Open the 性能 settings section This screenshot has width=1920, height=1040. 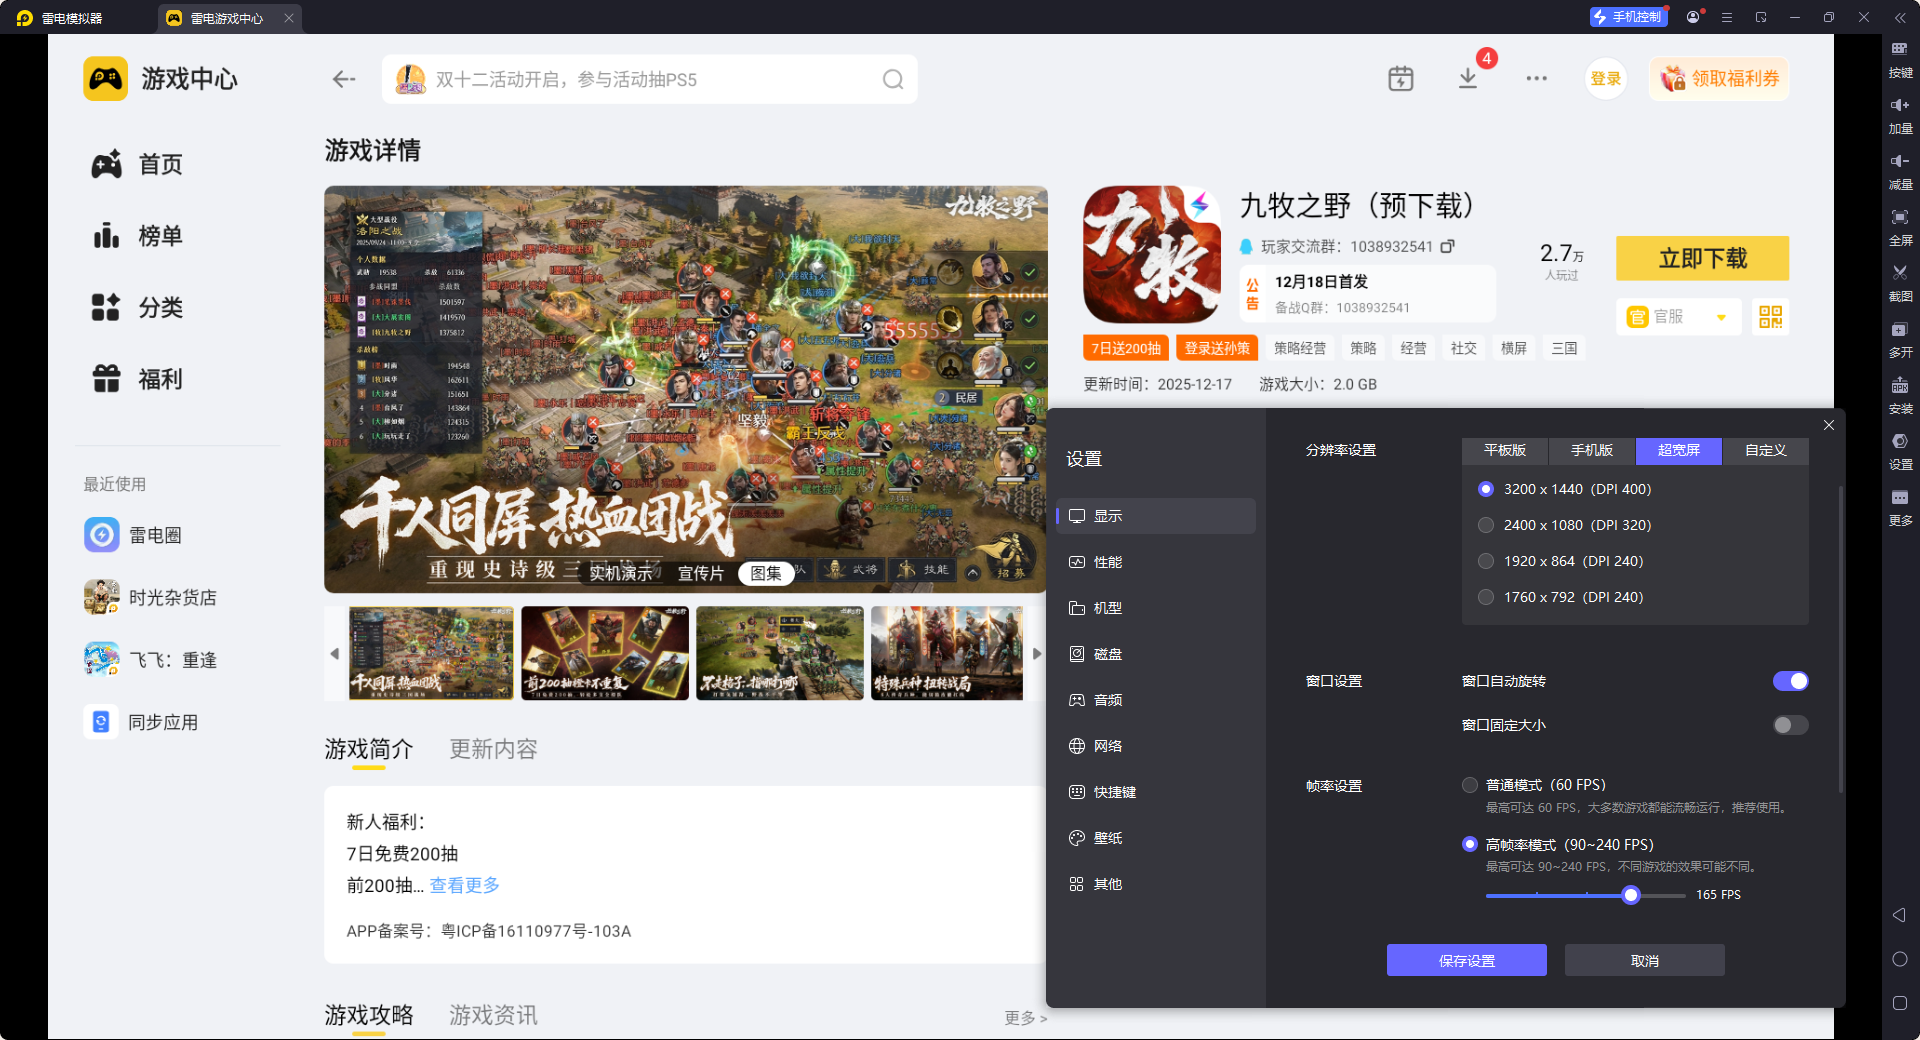tap(1107, 562)
